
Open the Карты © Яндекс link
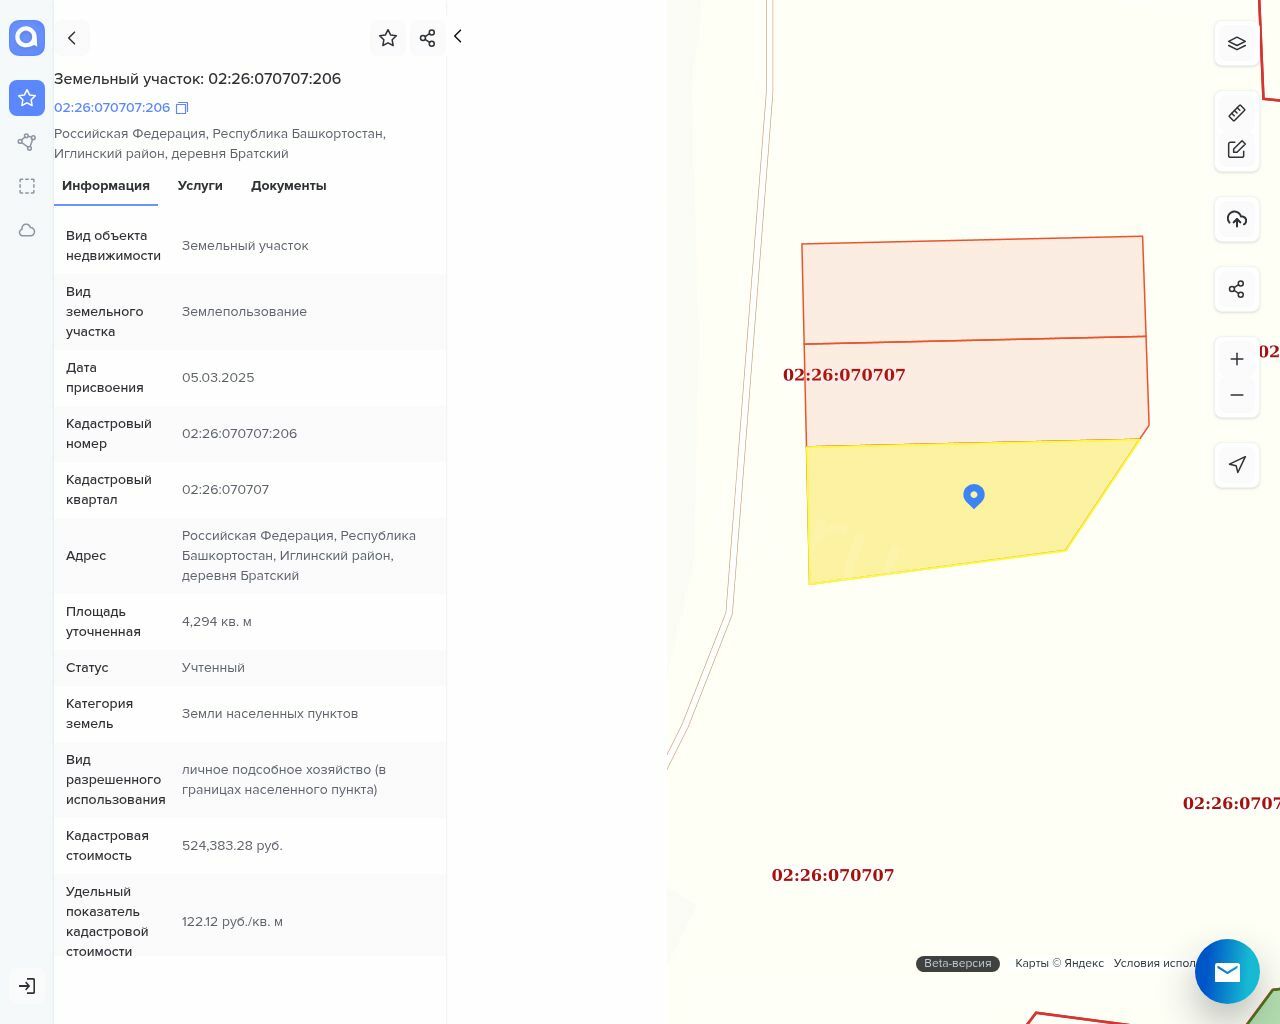pyautogui.click(x=1059, y=964)
